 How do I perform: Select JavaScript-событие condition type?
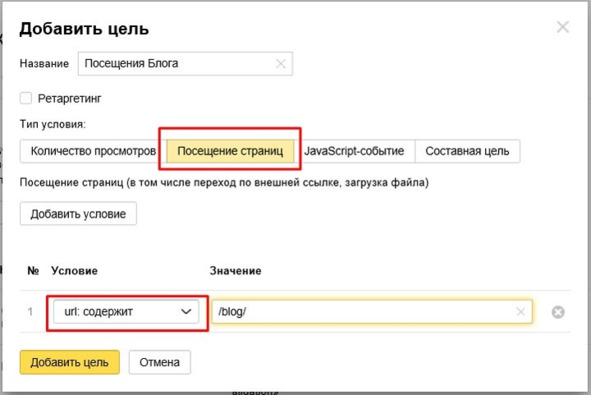(x=354, y=151)
